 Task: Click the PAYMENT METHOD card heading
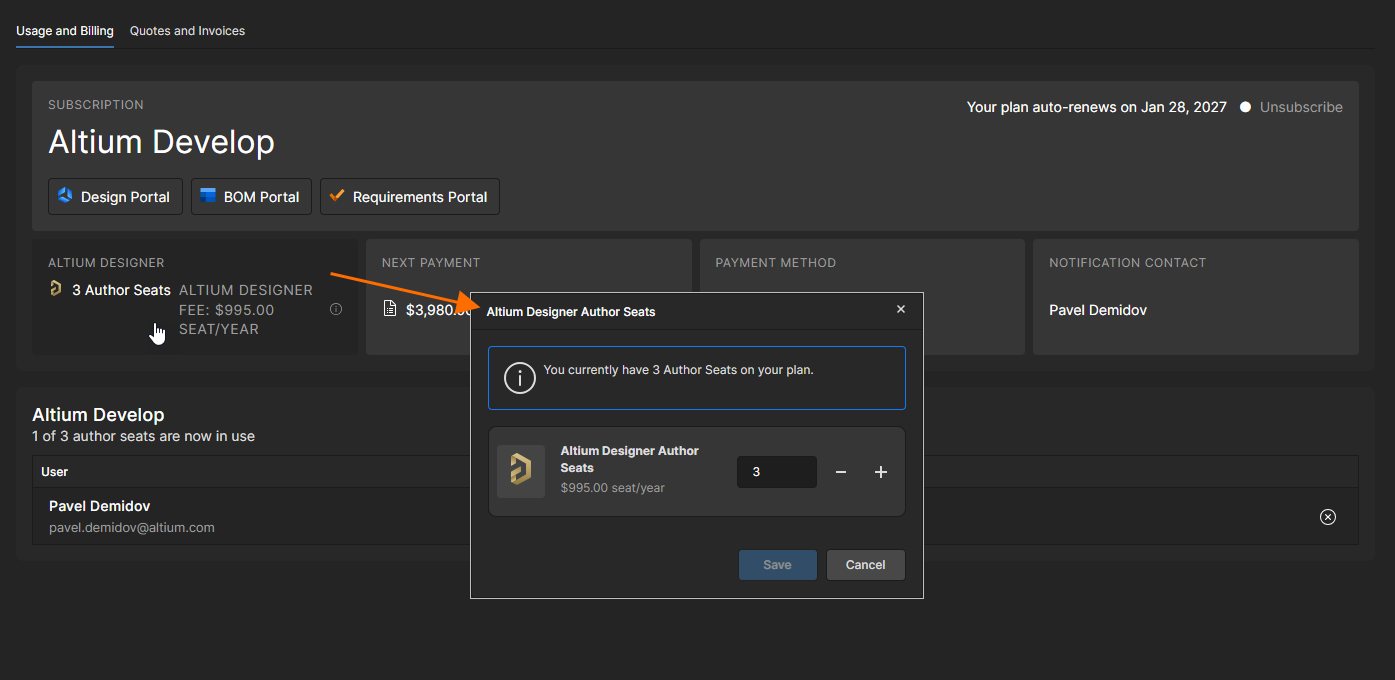click(x=776, y=263)
